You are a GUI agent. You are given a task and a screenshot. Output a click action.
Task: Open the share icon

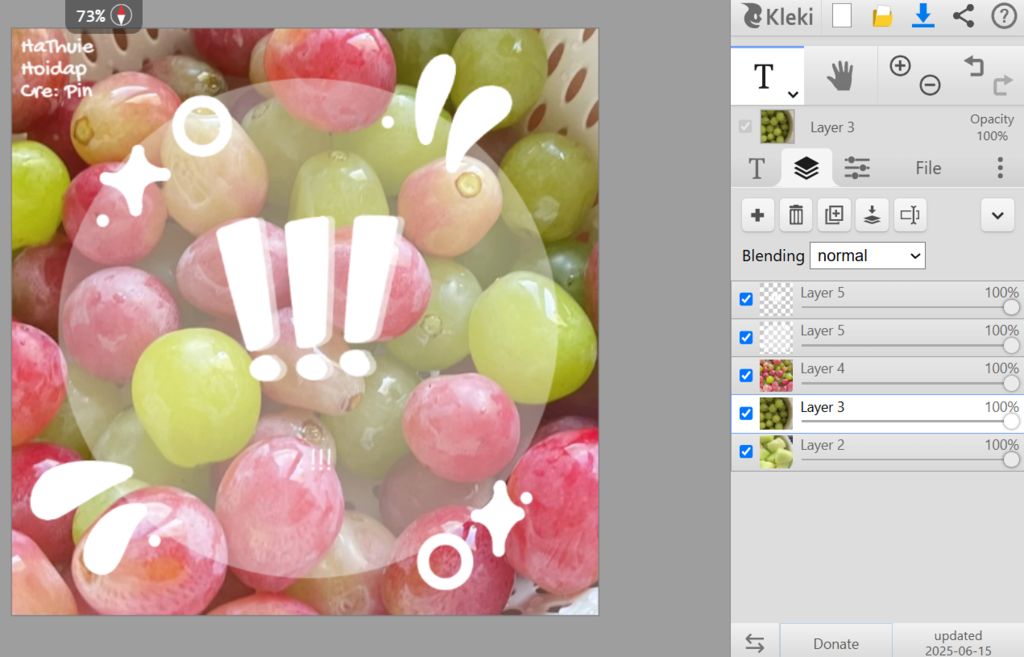pyautogui.click(x=963, y=15)
